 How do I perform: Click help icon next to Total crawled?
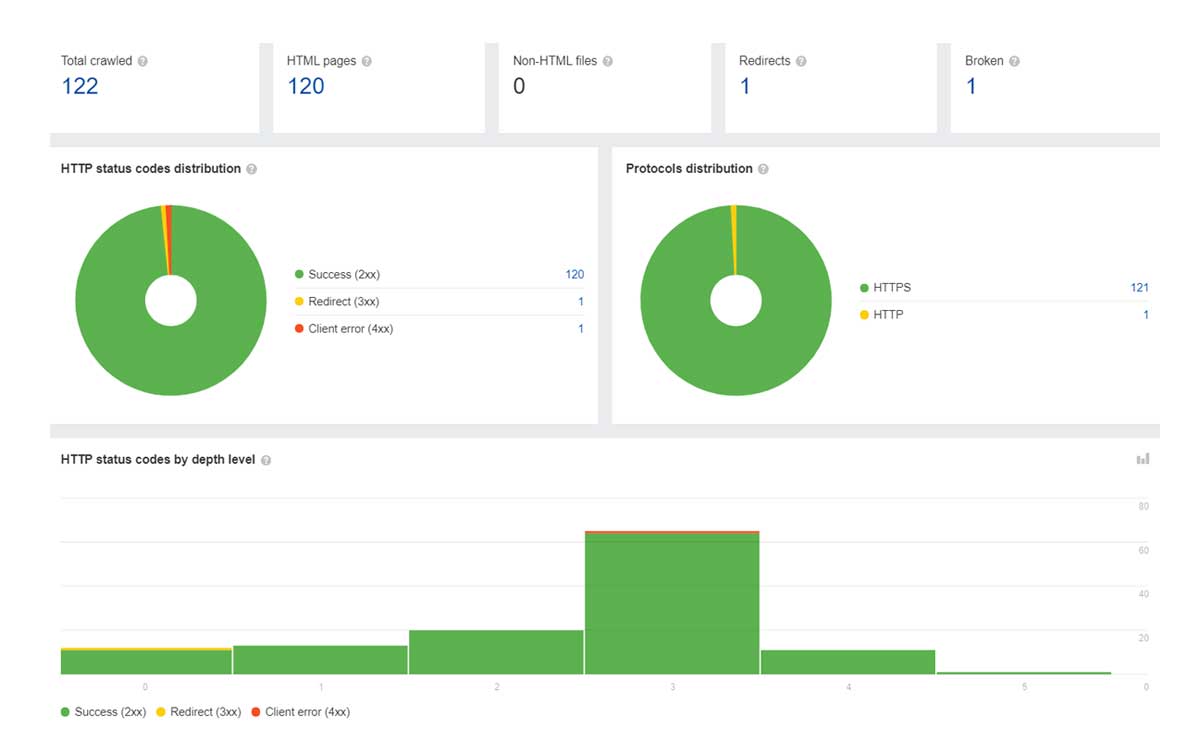point(143,61)
